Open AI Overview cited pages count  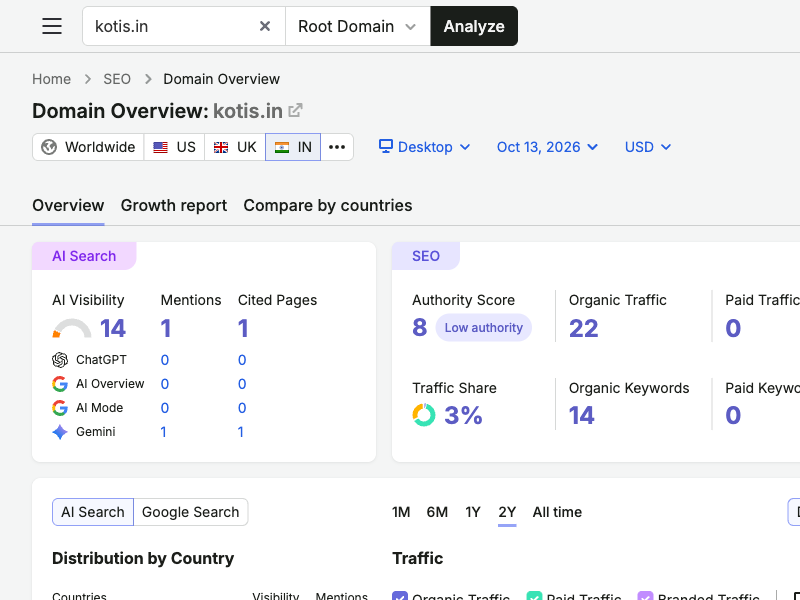pos(242,384)
